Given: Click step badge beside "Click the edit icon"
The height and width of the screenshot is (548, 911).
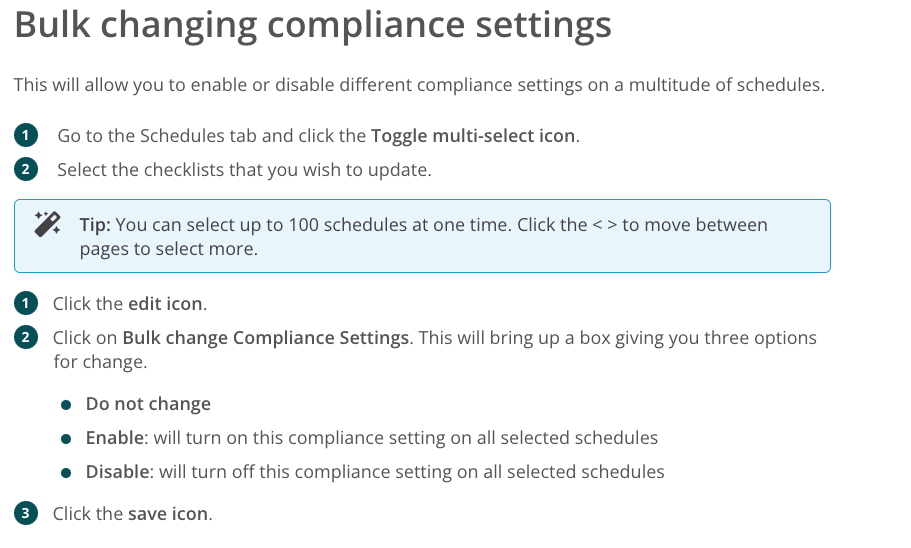Looking at the screenshot, I should pos(25,303).
